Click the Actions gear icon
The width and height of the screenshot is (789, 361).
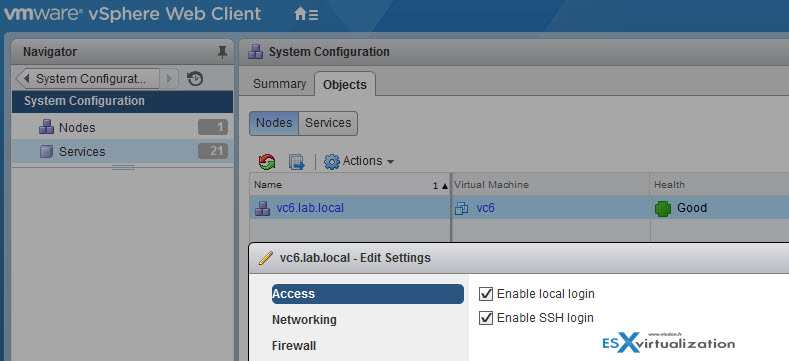pyautogui.click(x=332, y=162)
